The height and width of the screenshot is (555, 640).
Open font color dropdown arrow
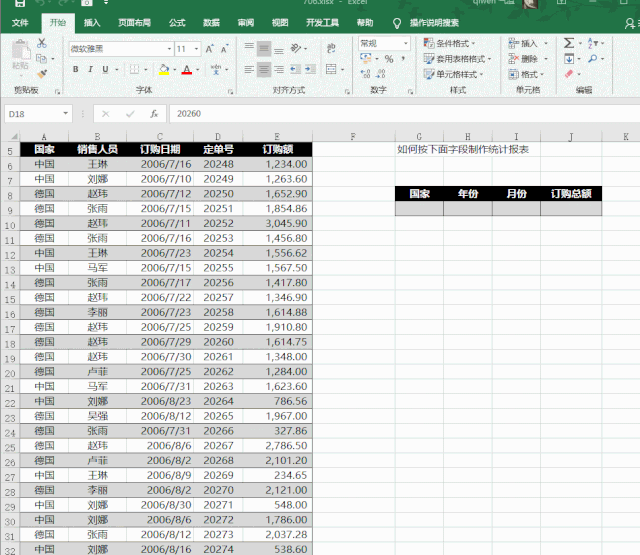pyautogui.click(x=198, y=69)
